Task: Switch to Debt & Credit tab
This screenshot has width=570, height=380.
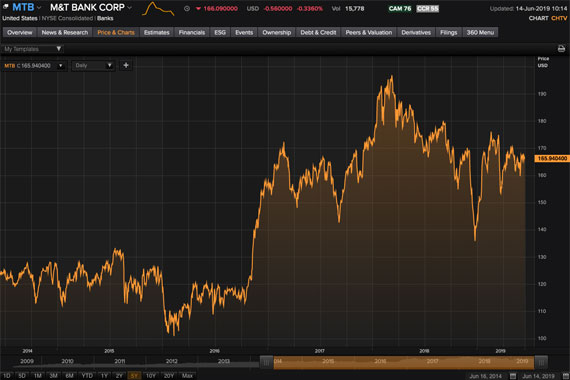Action: click(x=318, y=32)
